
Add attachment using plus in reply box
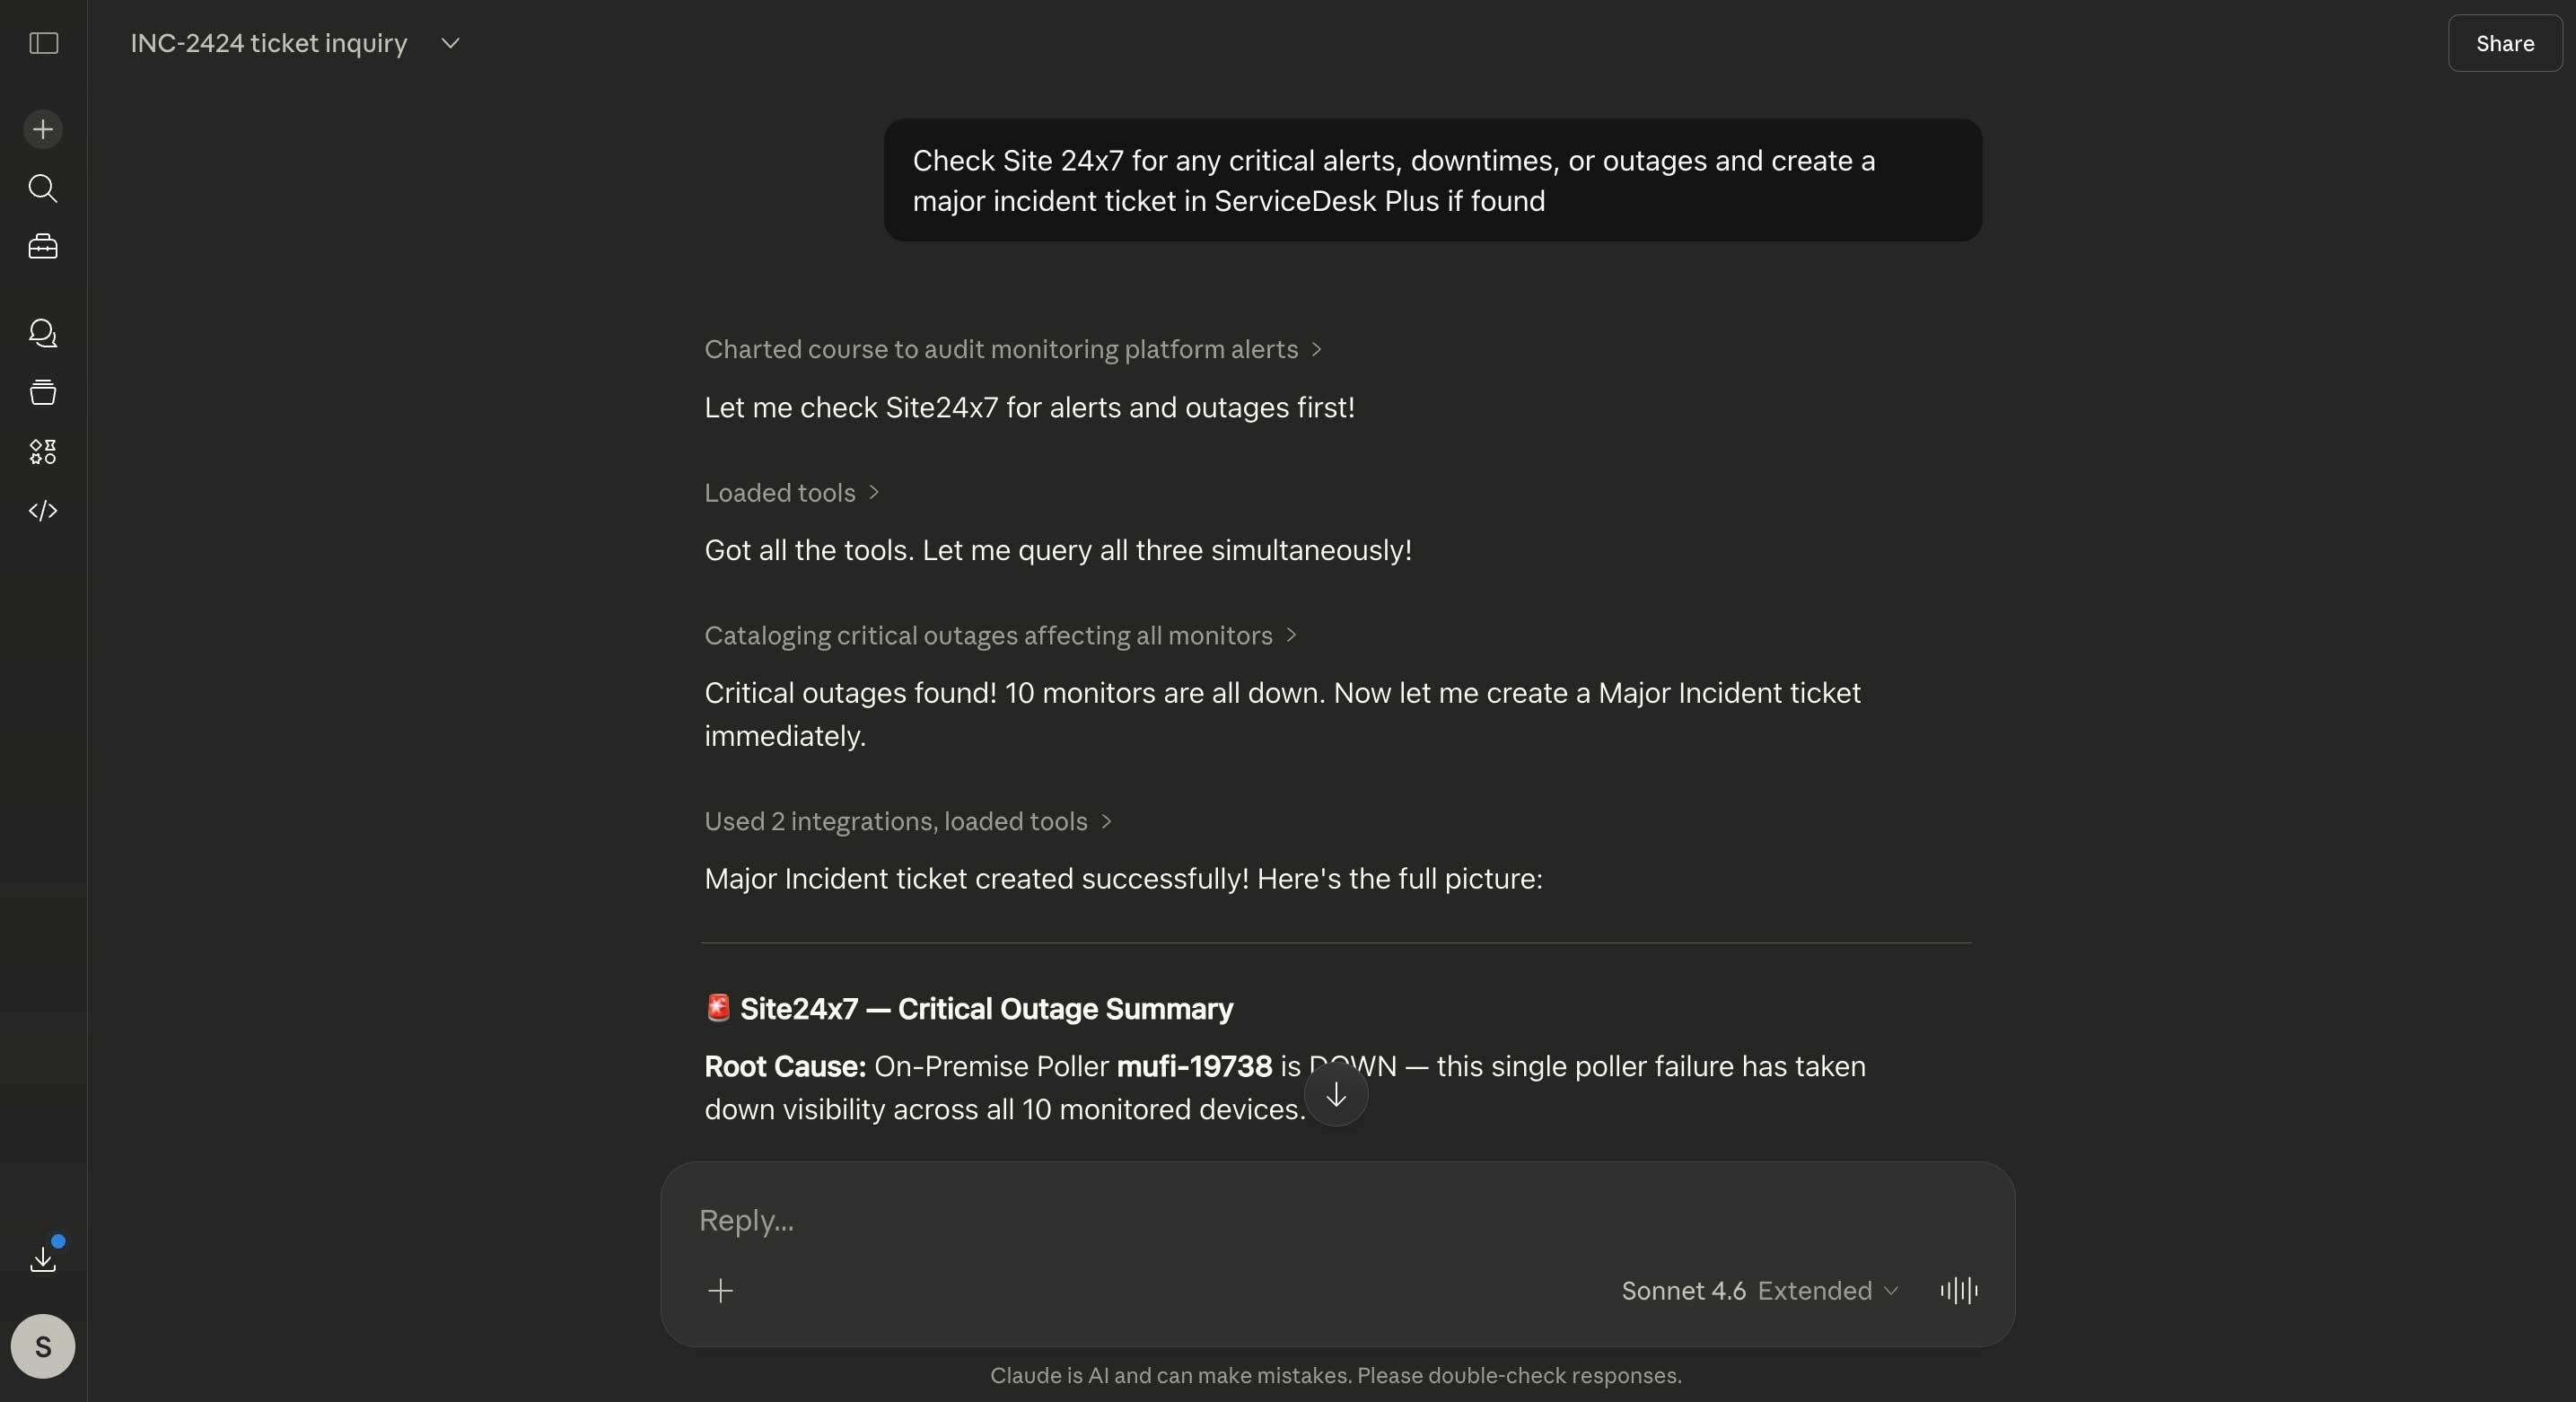720,1291
